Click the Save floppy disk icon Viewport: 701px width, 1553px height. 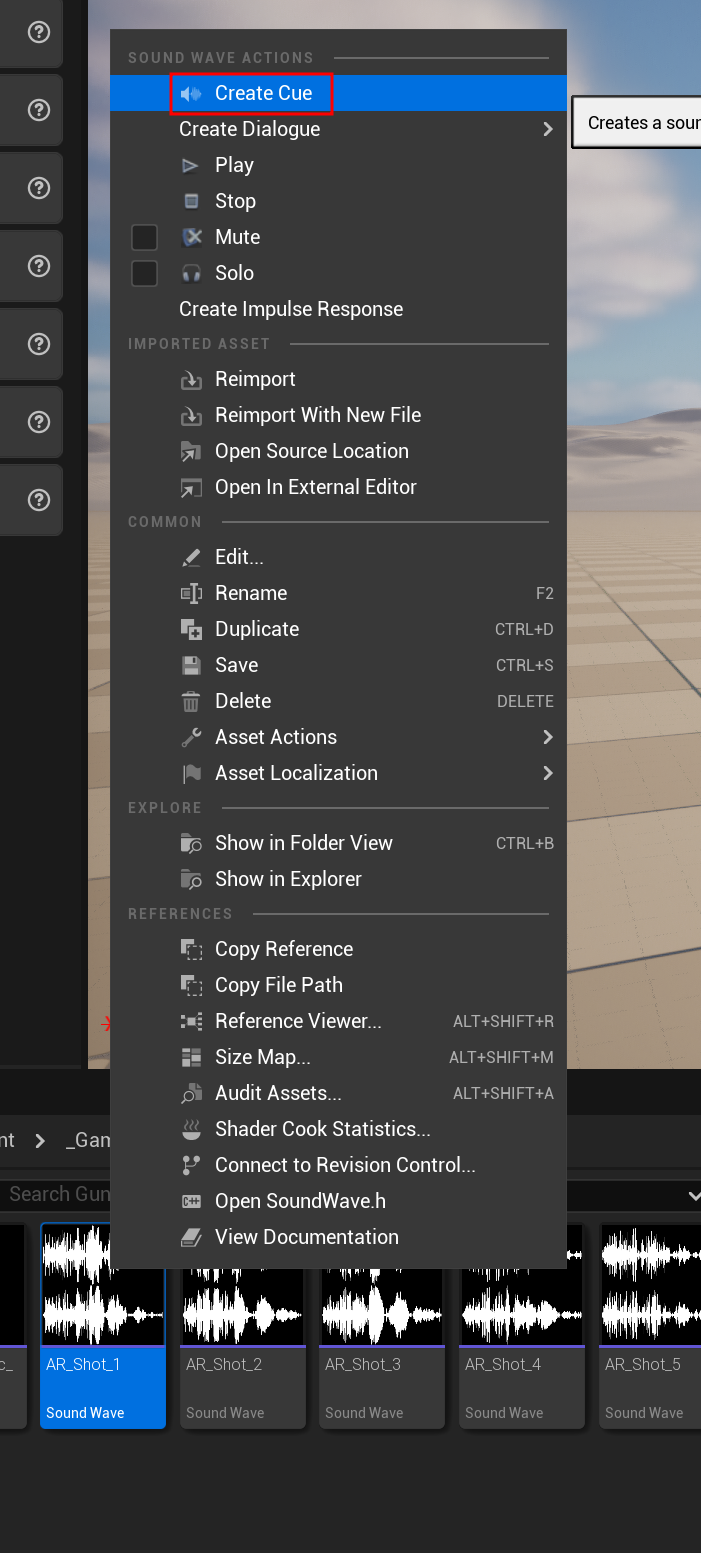191,666
